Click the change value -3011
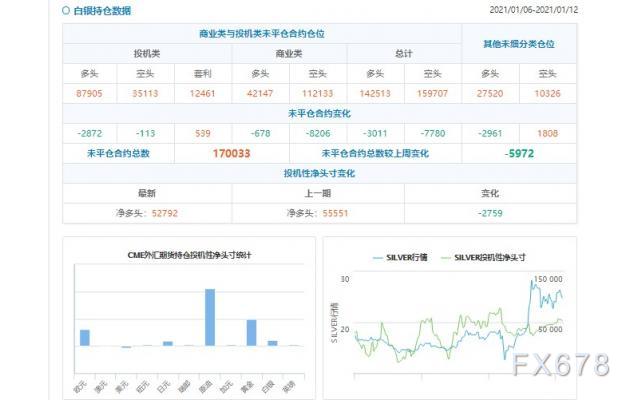Viewport: 640px width, 400px height. point(375,133)
